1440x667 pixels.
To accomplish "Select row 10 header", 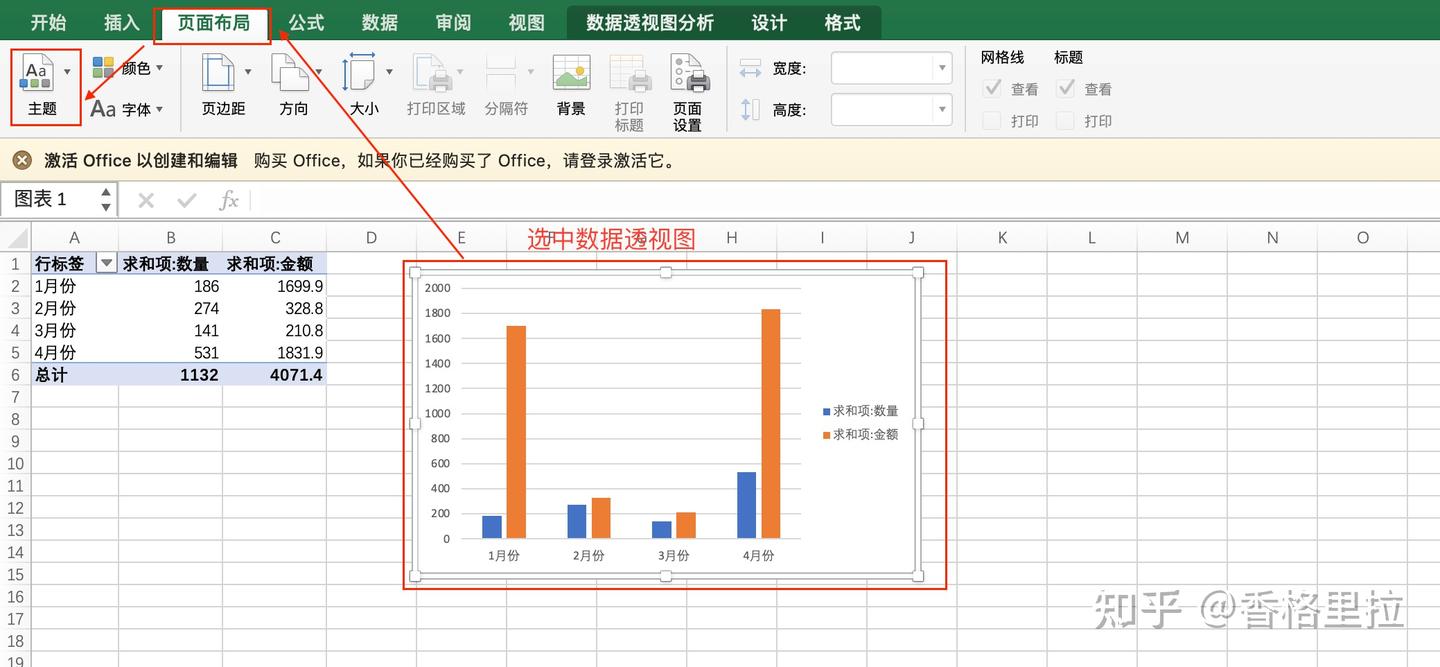I will point(15,463).
